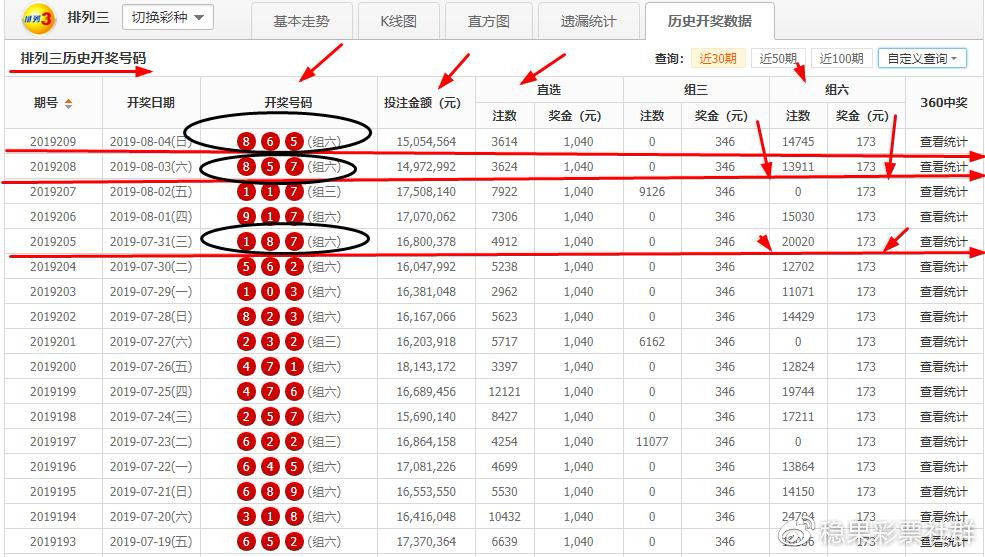Click the 360中奖 column header

click(944, 103)
